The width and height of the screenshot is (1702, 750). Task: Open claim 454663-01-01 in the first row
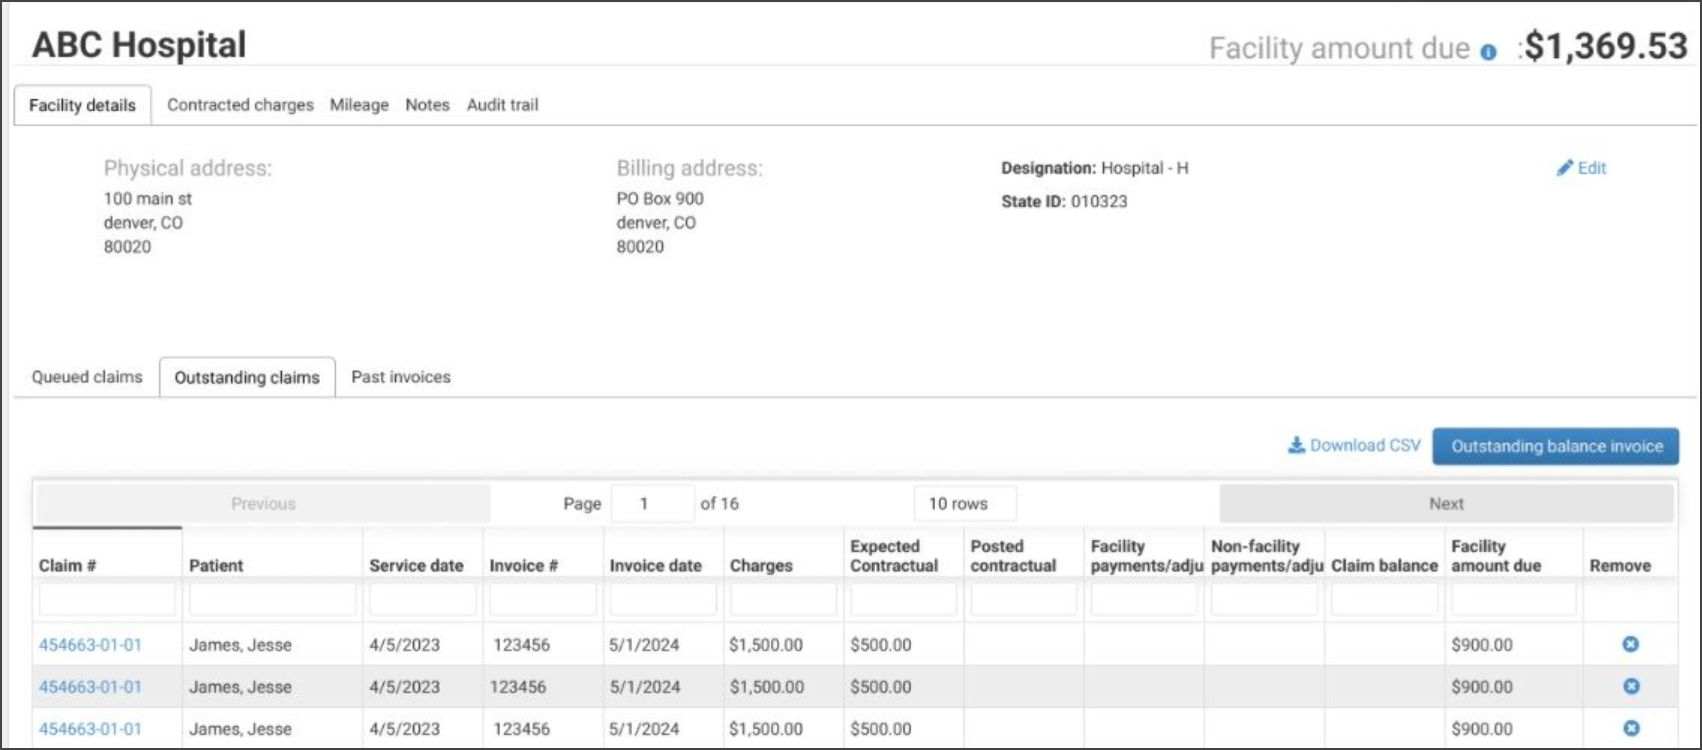tap(90, 645)
